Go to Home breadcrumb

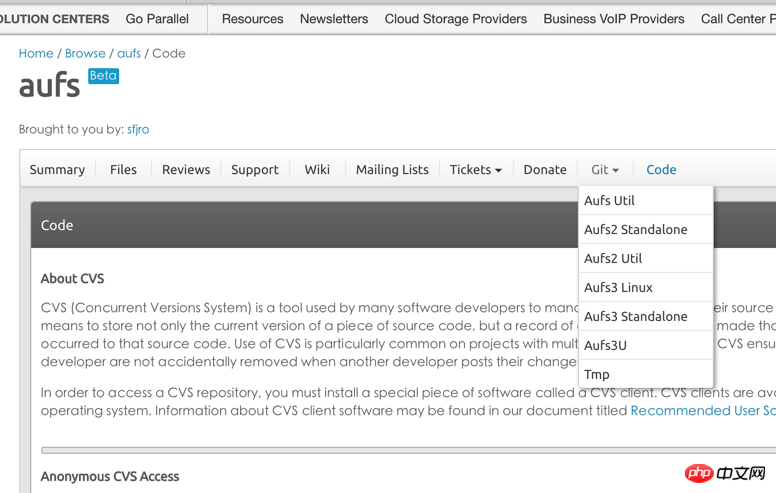(36, 53)
